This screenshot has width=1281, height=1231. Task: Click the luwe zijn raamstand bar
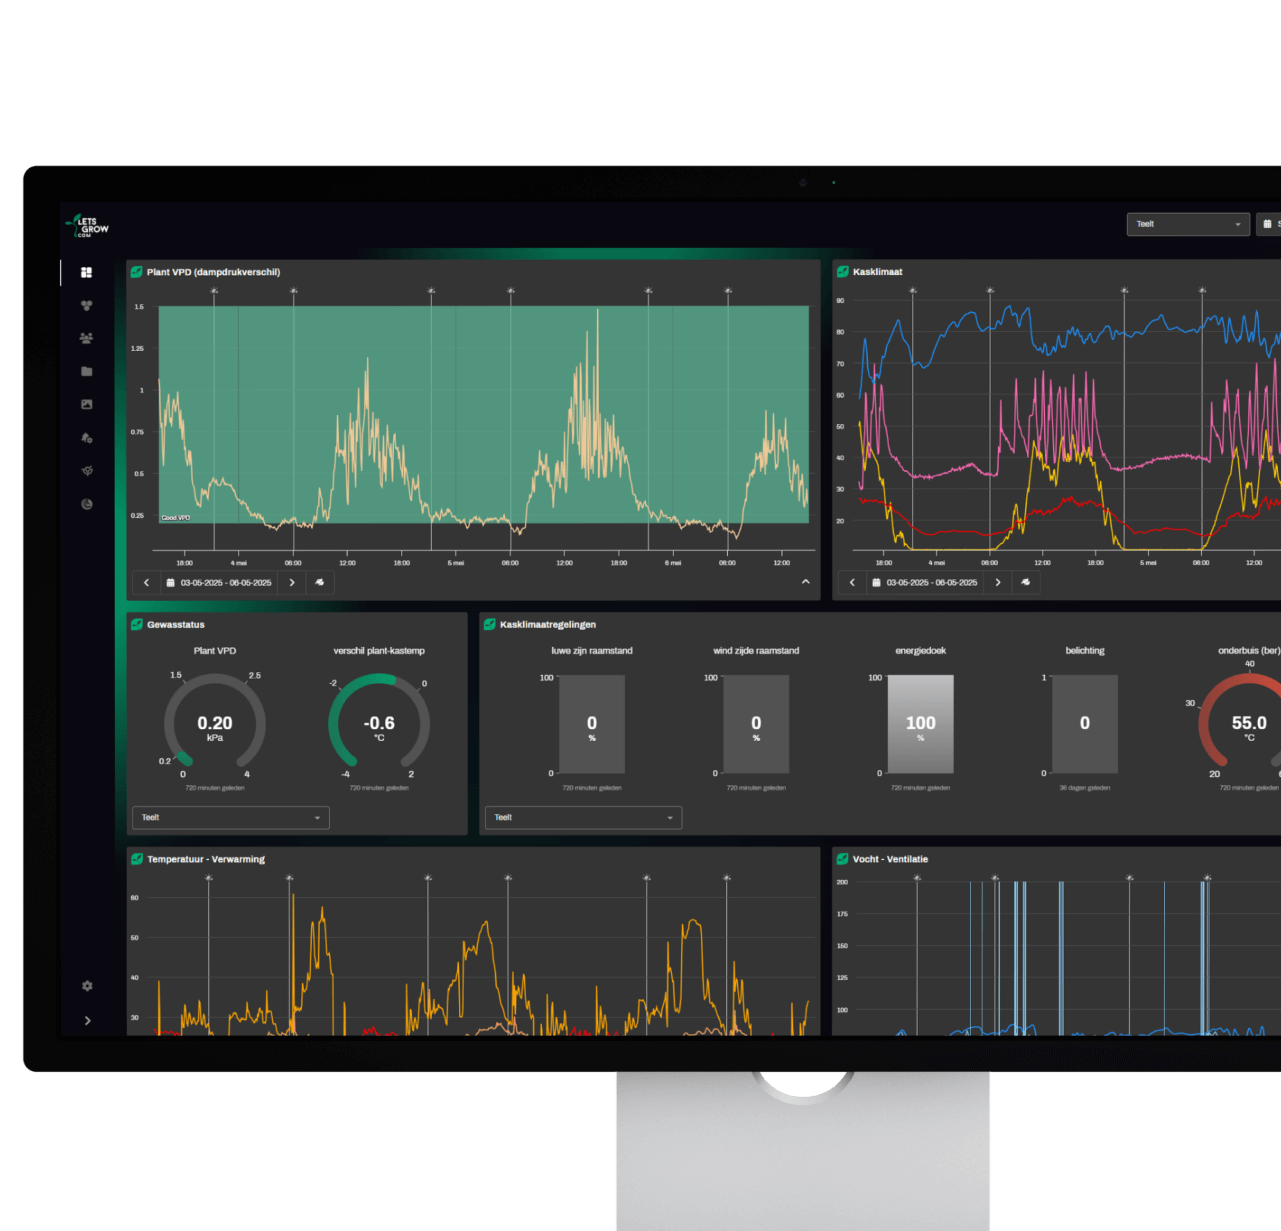(592, 724)
